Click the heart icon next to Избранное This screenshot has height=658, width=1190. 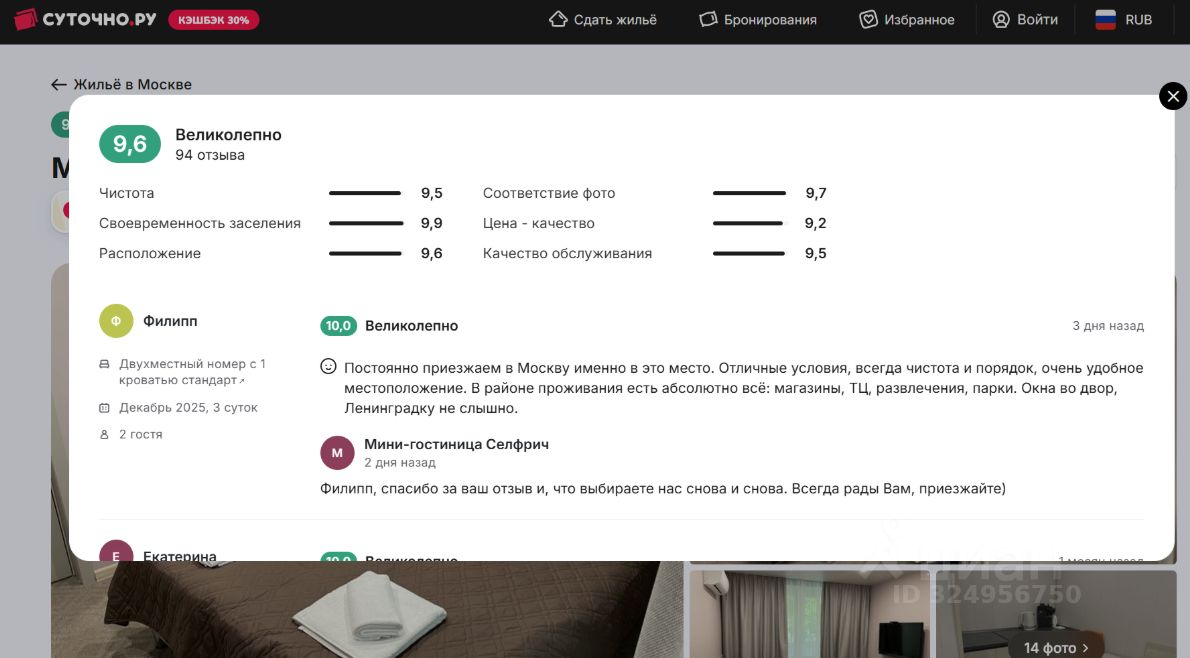point(868,20)
